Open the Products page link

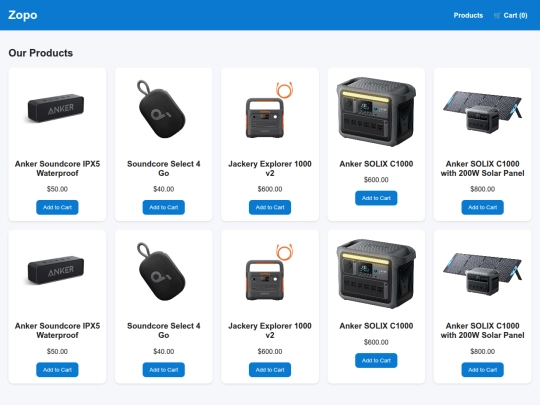pos(468,15)
